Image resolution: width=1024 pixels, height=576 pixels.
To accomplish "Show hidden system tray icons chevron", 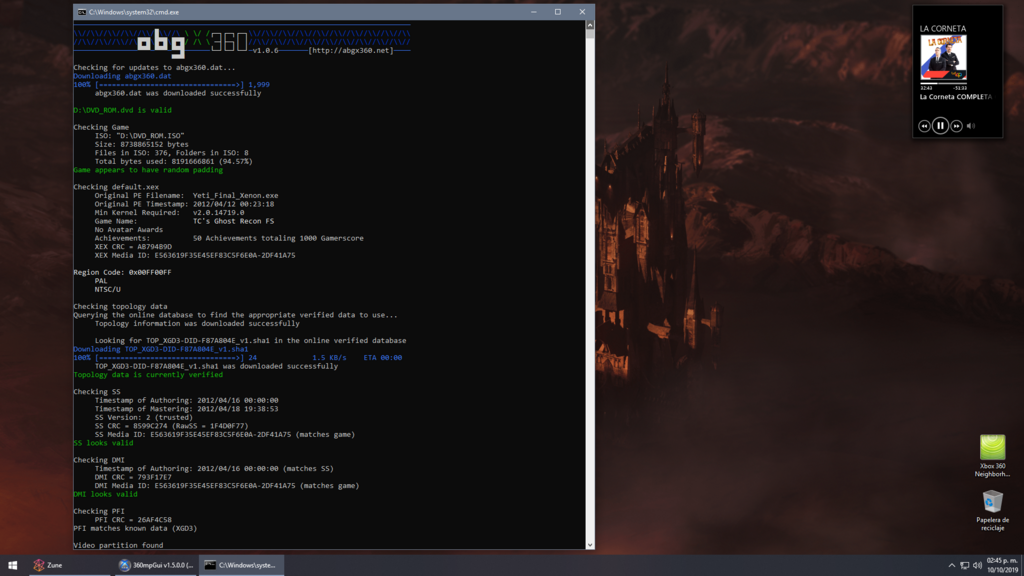I will click(952, 566).
